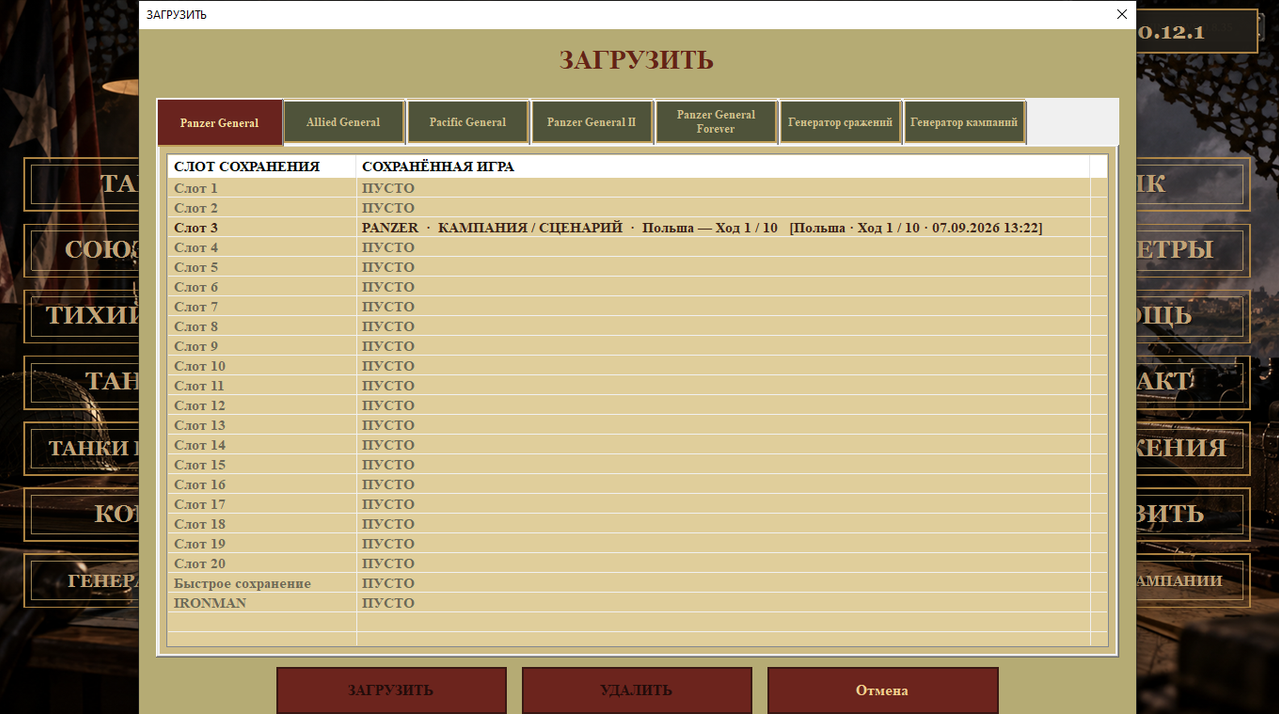Click the ЗАГРУЗИТЬ button
Screen dimensions: 1279x714
(391, 690)
